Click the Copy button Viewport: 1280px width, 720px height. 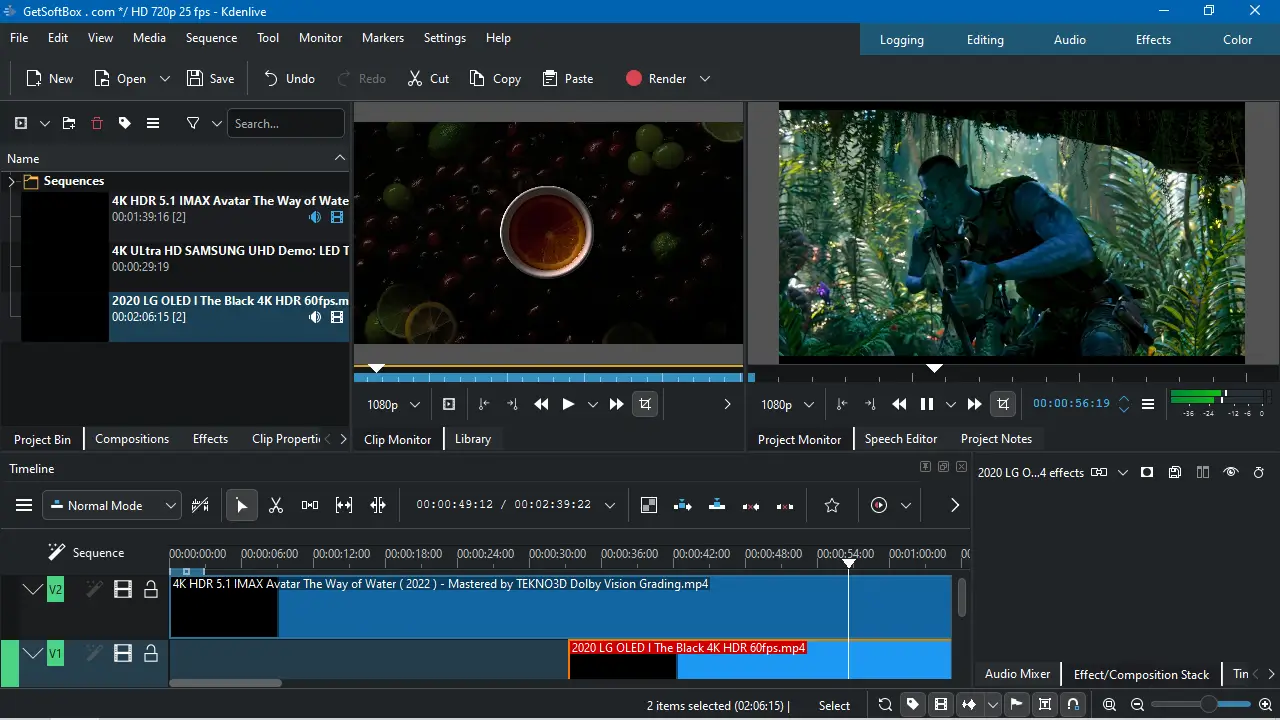click(x=495, y=79)
